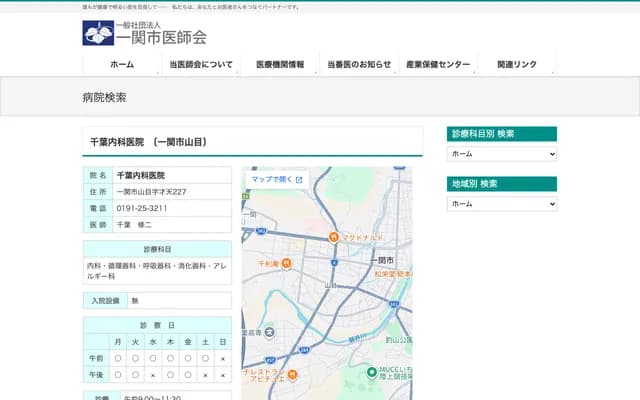The width and height of the screenshot is (640, 400).
Task: Click the 一関市 city label on map
Action: [382, 260]
